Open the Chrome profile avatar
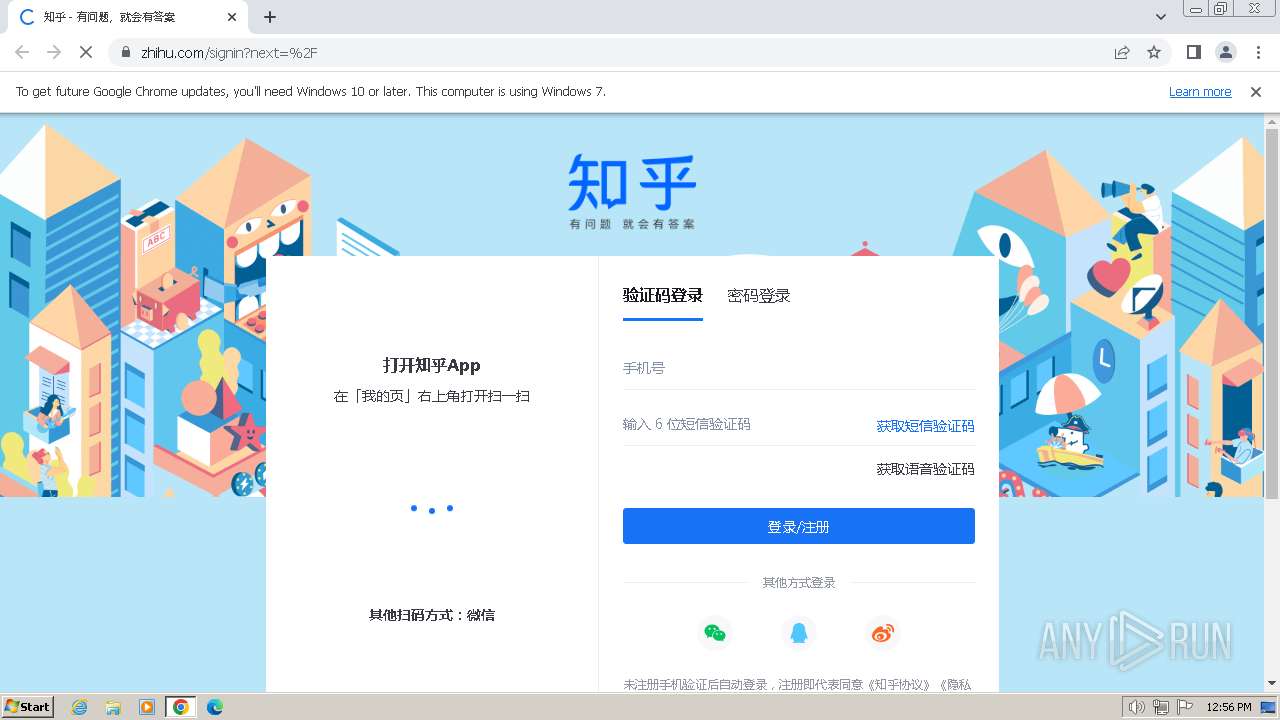Screen dimensions: 1280x720 (1225, 52)
